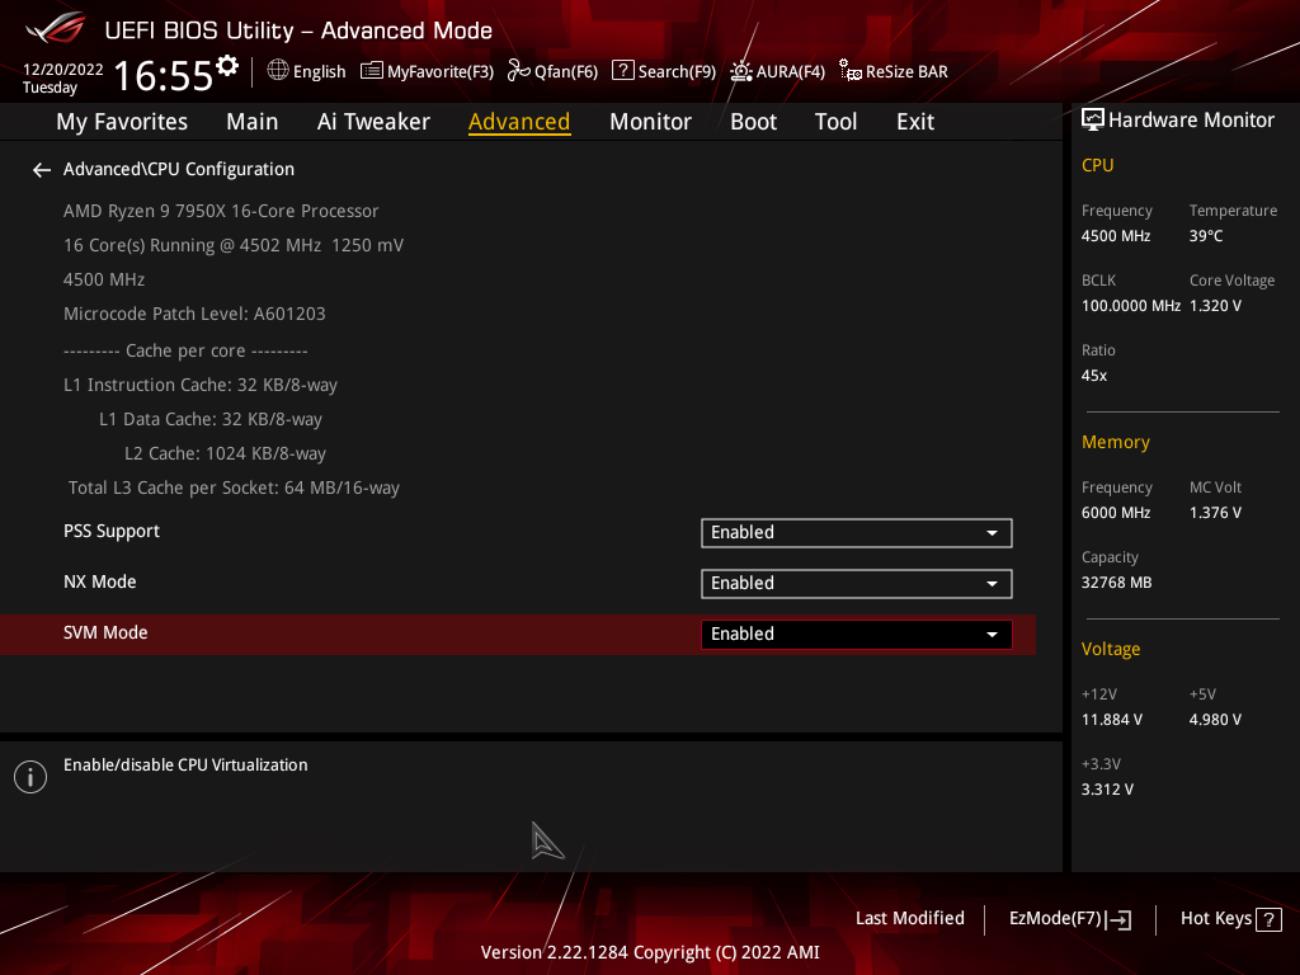Click the 12/20/2022 date text

click(63, 69)
